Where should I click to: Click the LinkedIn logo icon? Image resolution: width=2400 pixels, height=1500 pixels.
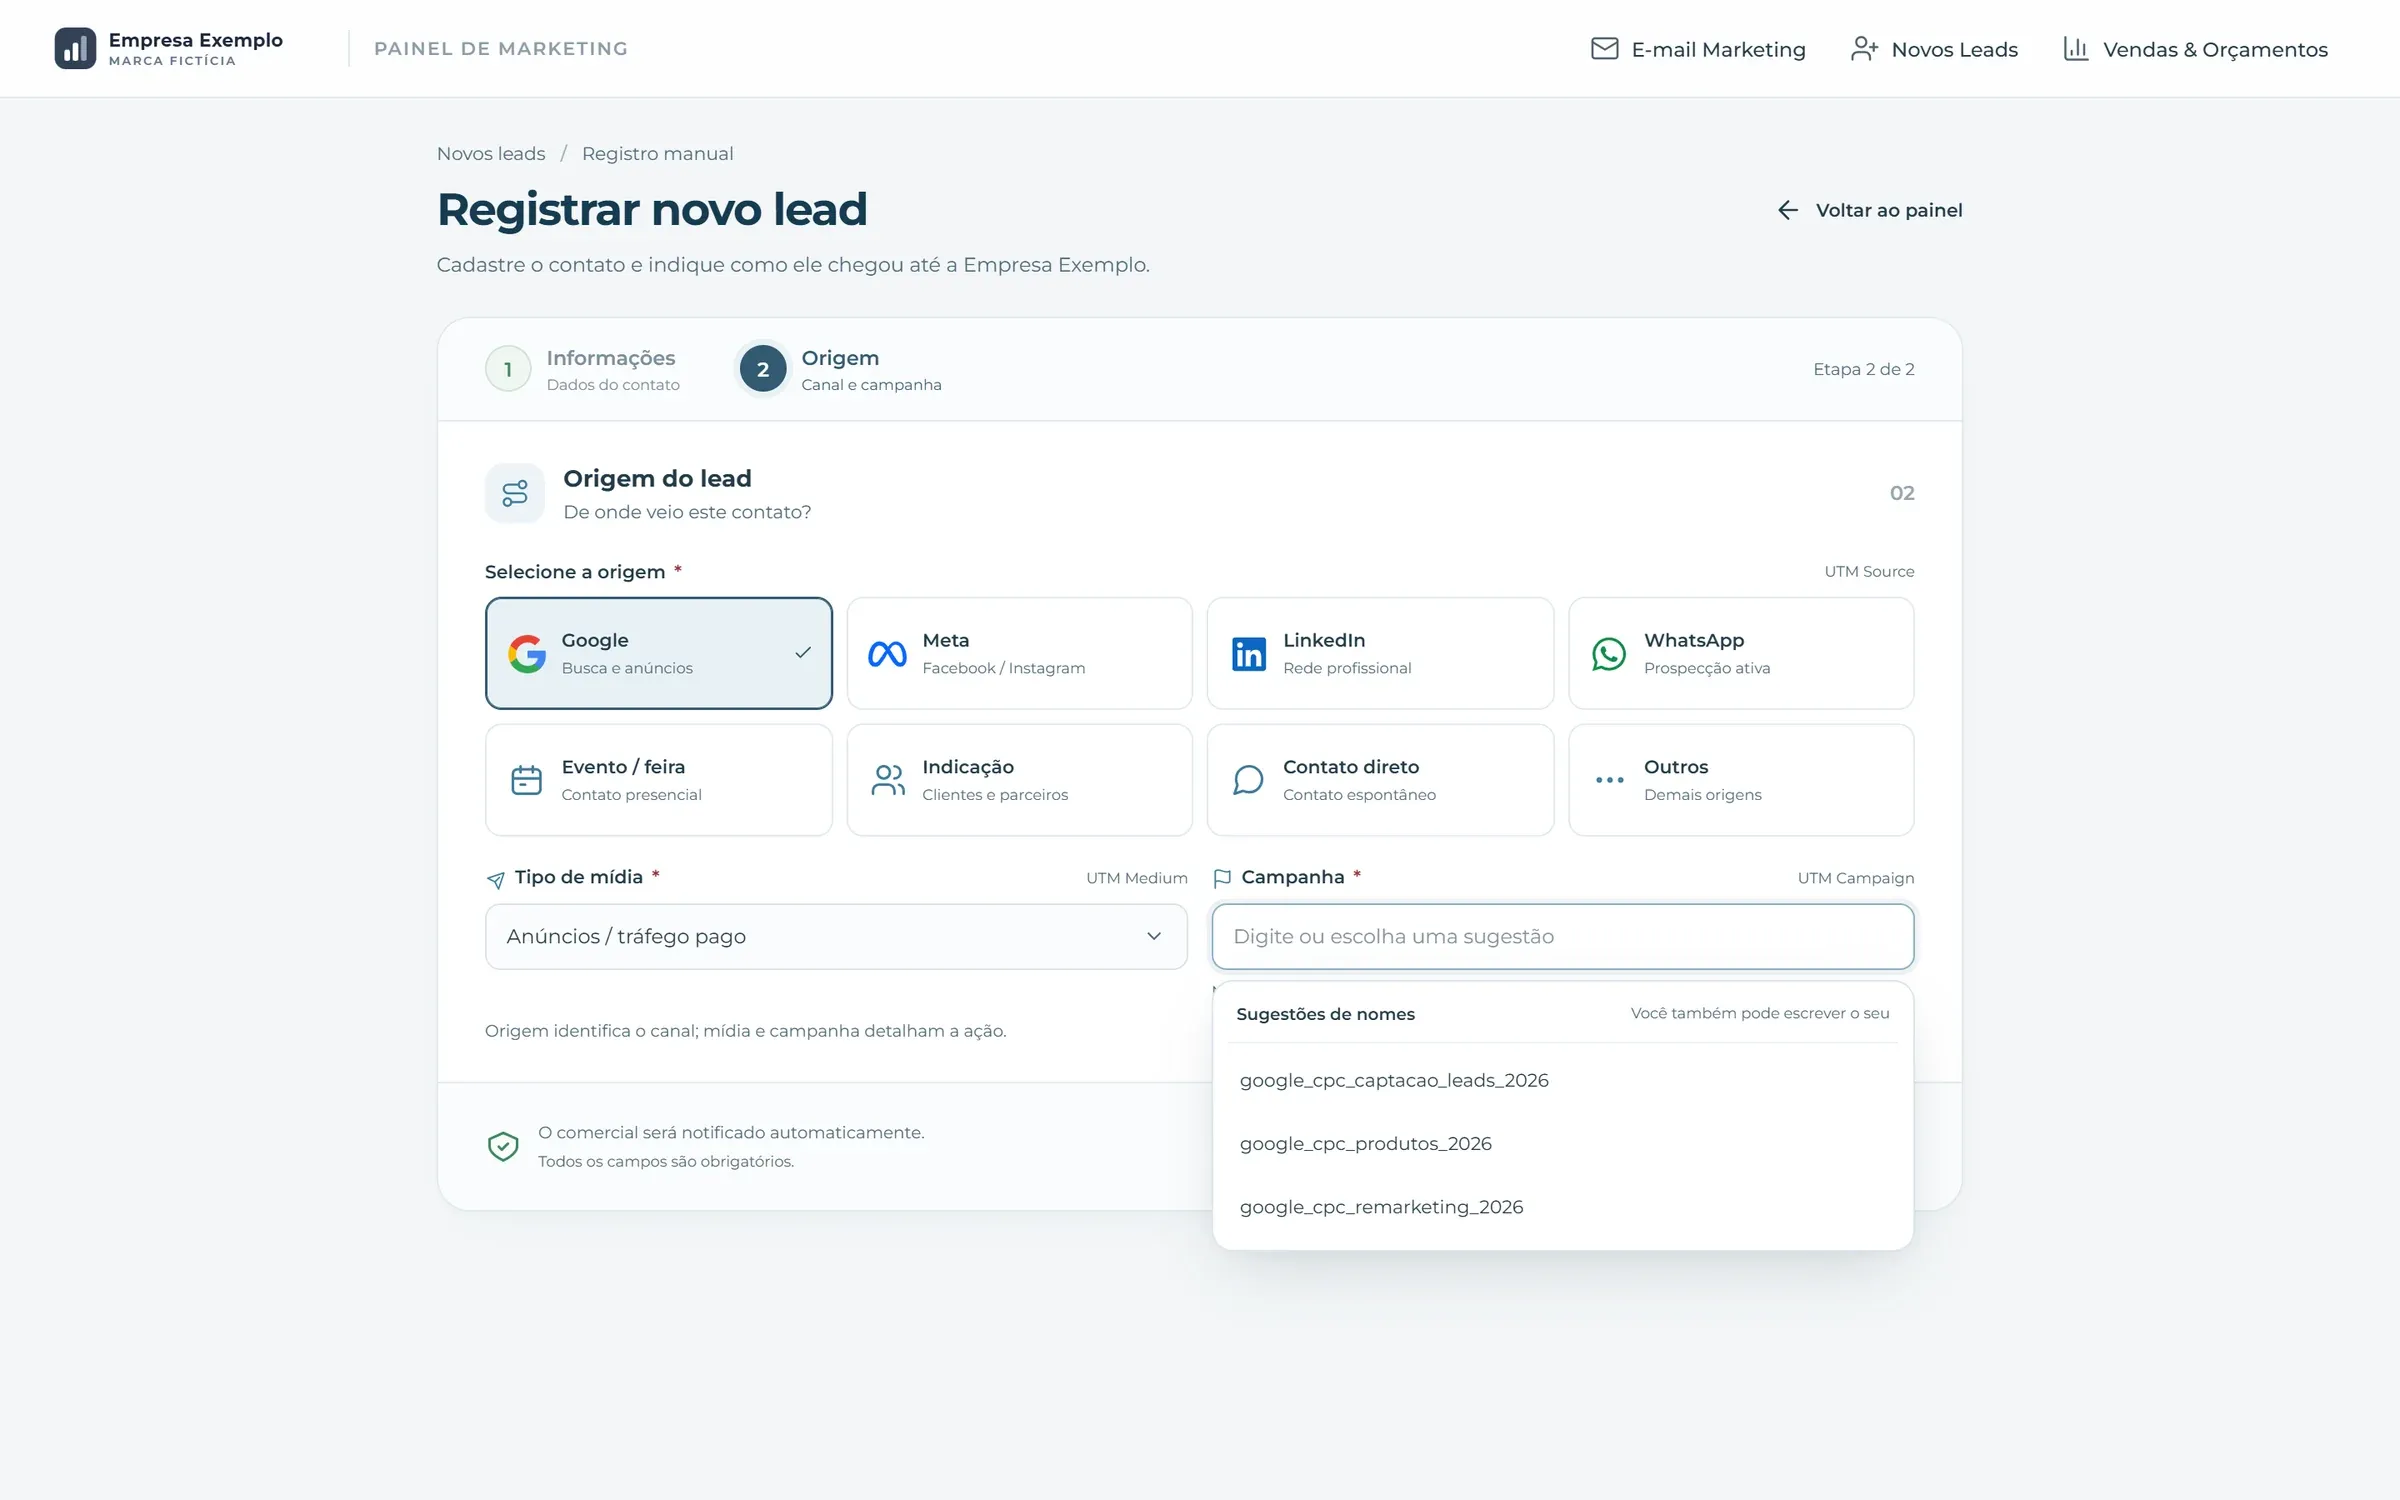click(x=1248, y=654)
